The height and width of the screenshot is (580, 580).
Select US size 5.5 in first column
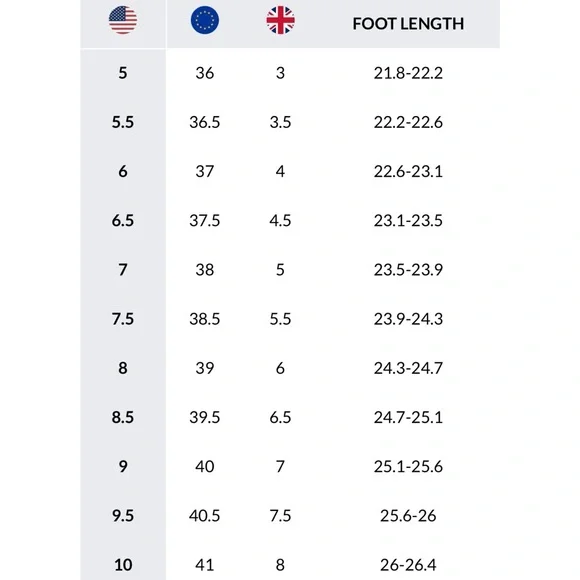point(123,122)
